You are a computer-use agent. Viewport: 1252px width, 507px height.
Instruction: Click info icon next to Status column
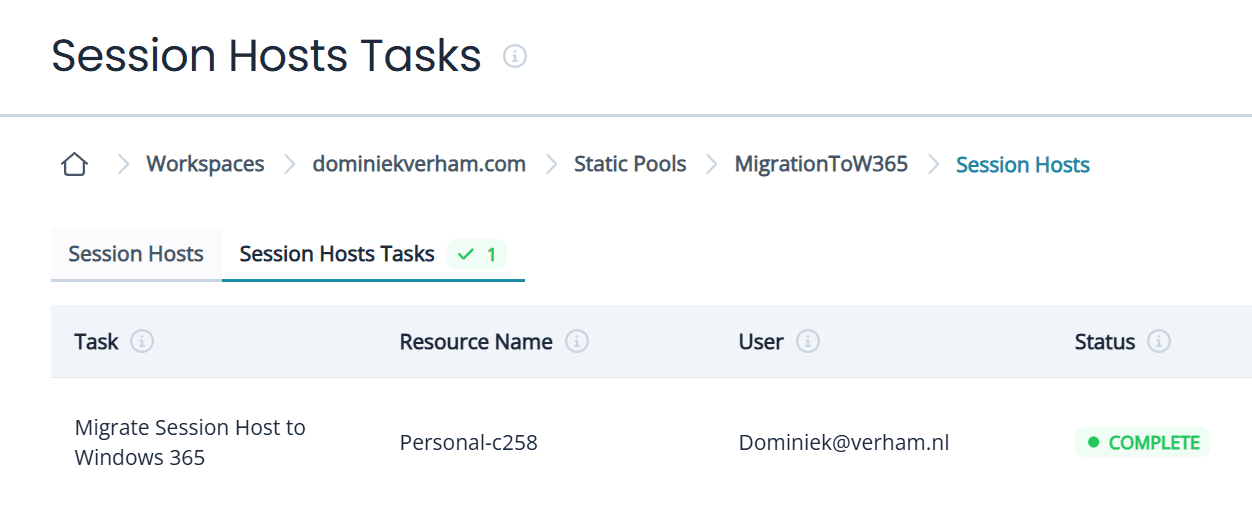(x=1158, y=342)
